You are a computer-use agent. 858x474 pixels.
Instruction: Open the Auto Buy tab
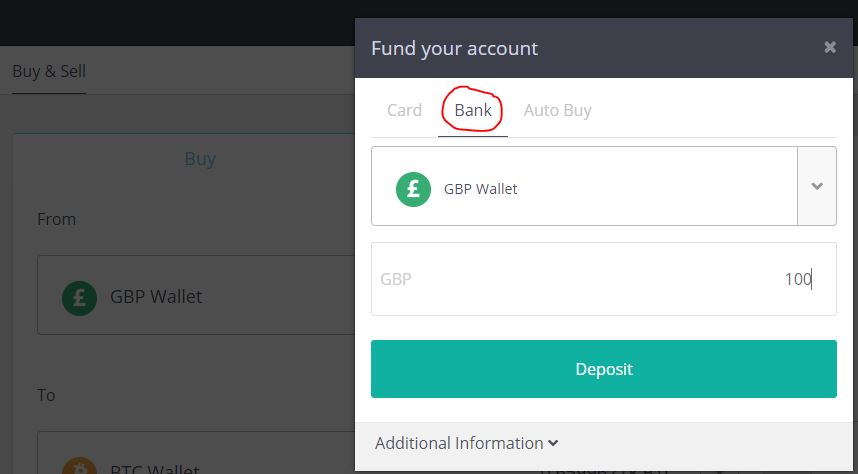pyautogui.click(x=557, y=111)
